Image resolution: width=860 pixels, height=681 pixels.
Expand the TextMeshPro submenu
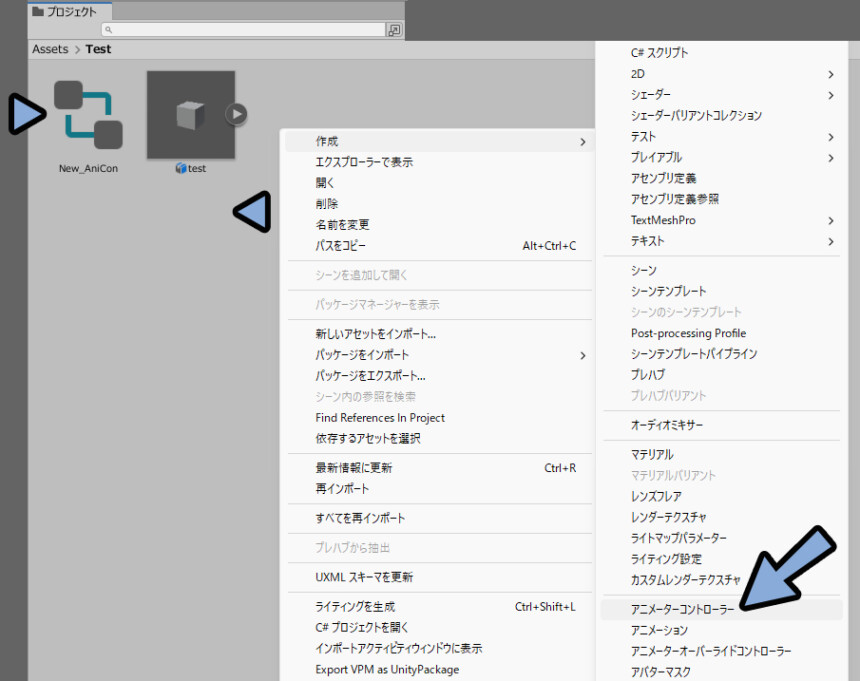pos(721,220)
